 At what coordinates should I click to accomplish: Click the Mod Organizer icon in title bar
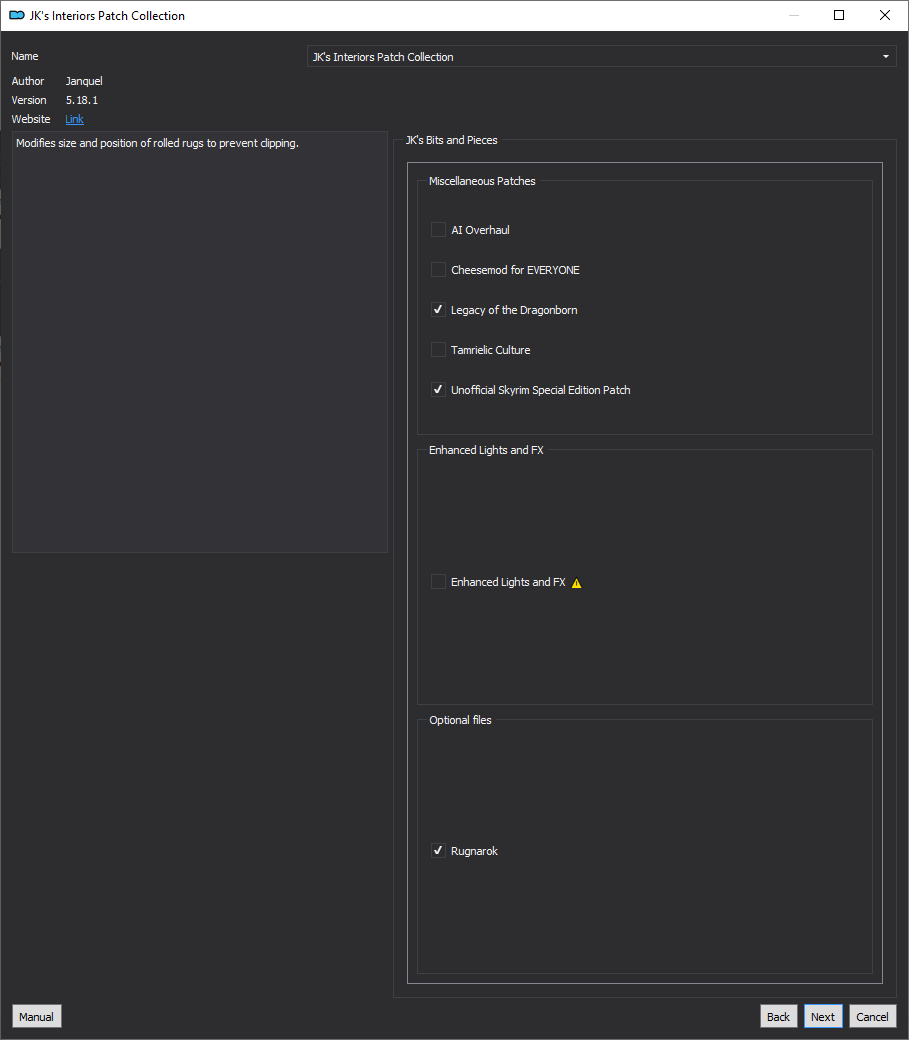(17, 15)
